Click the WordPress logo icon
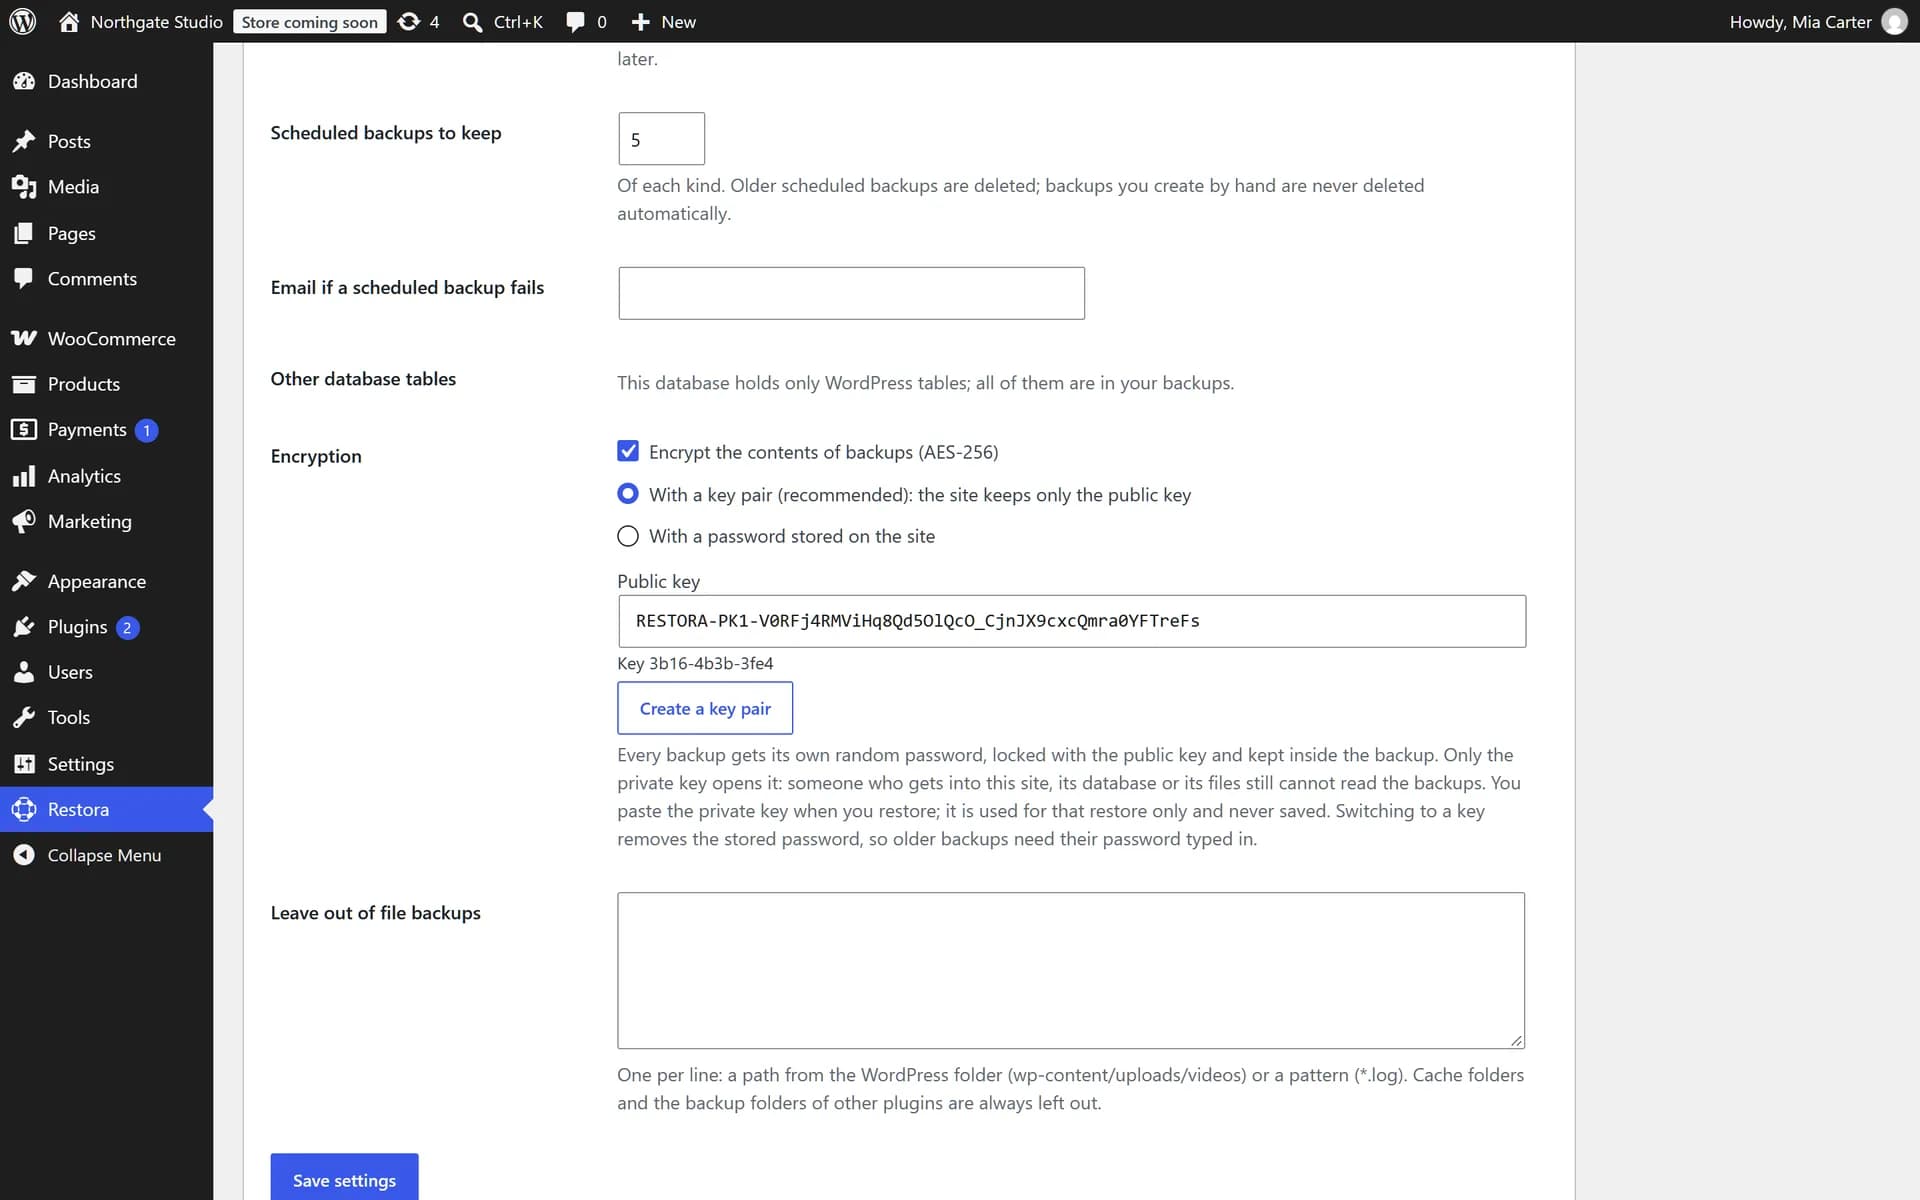The width and height of the screenshot is (1920, 1200). [x=22, y=21]
